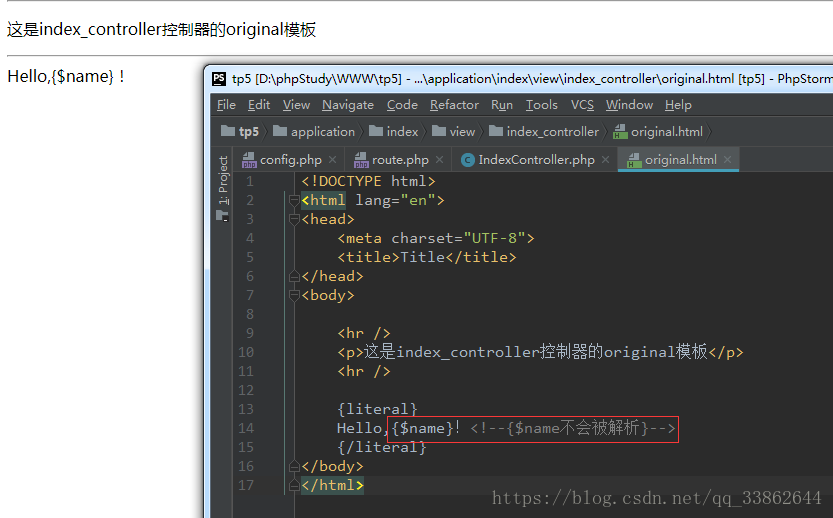
Task: Click the folder icon beside view breadcrumb
Action: click(x=439, y=131)
